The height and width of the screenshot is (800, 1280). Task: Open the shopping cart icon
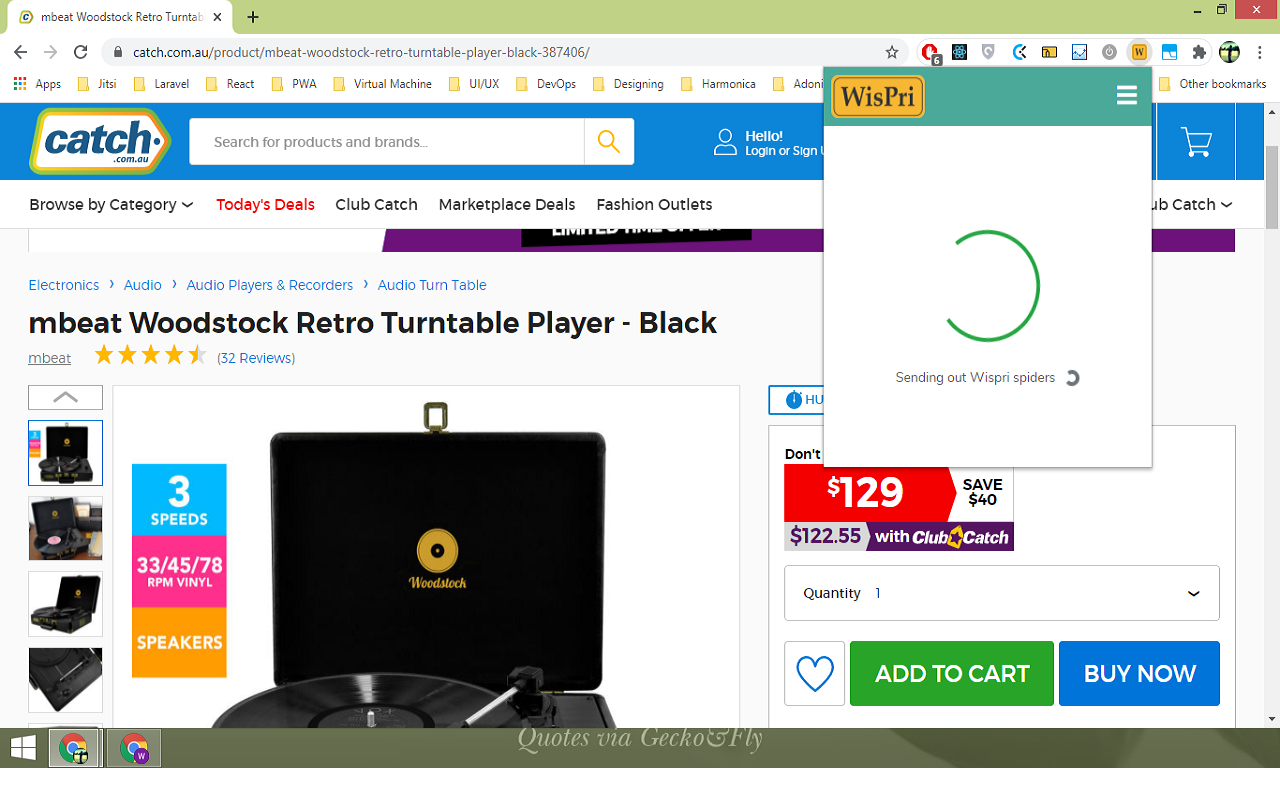1196,142
